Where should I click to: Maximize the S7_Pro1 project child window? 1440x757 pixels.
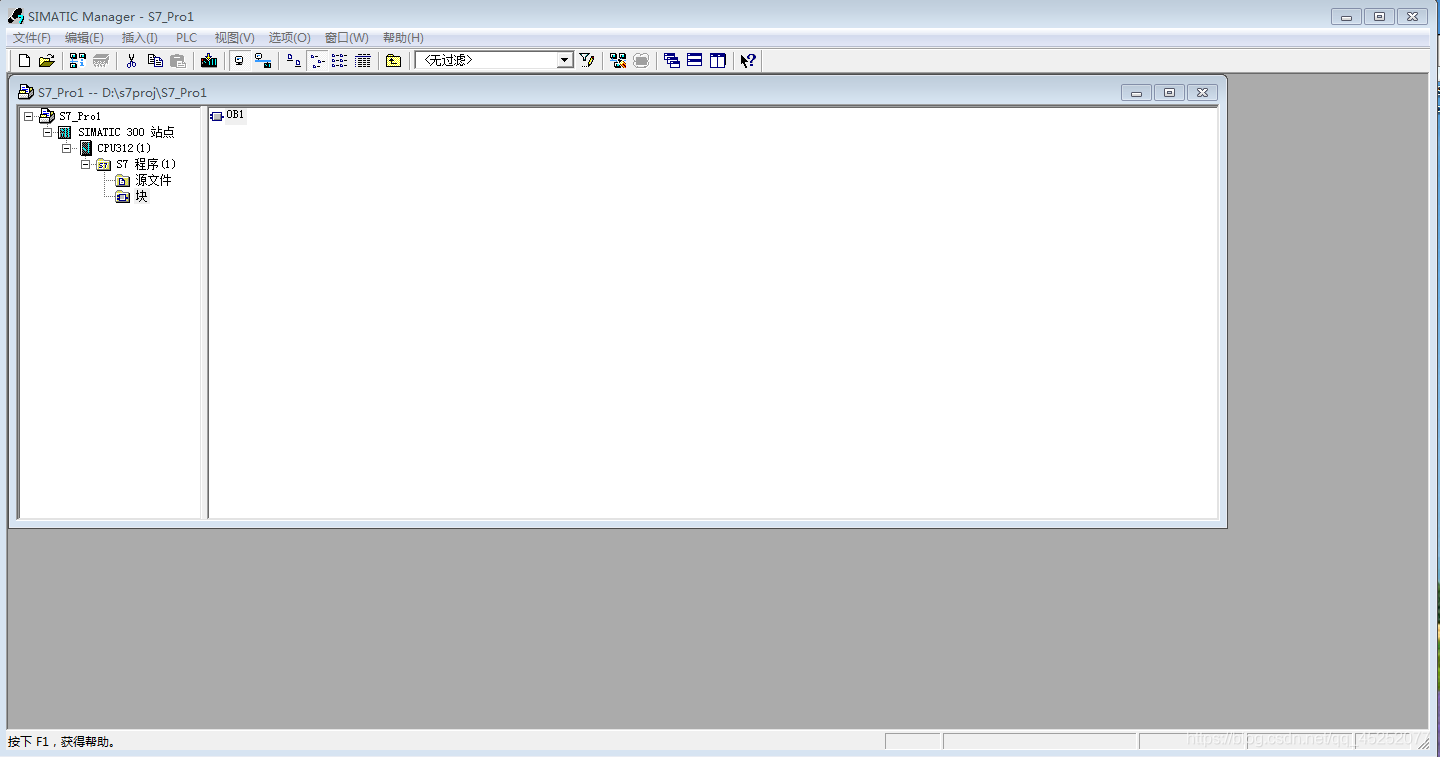pyautogui.click(x=1169, y=92)
